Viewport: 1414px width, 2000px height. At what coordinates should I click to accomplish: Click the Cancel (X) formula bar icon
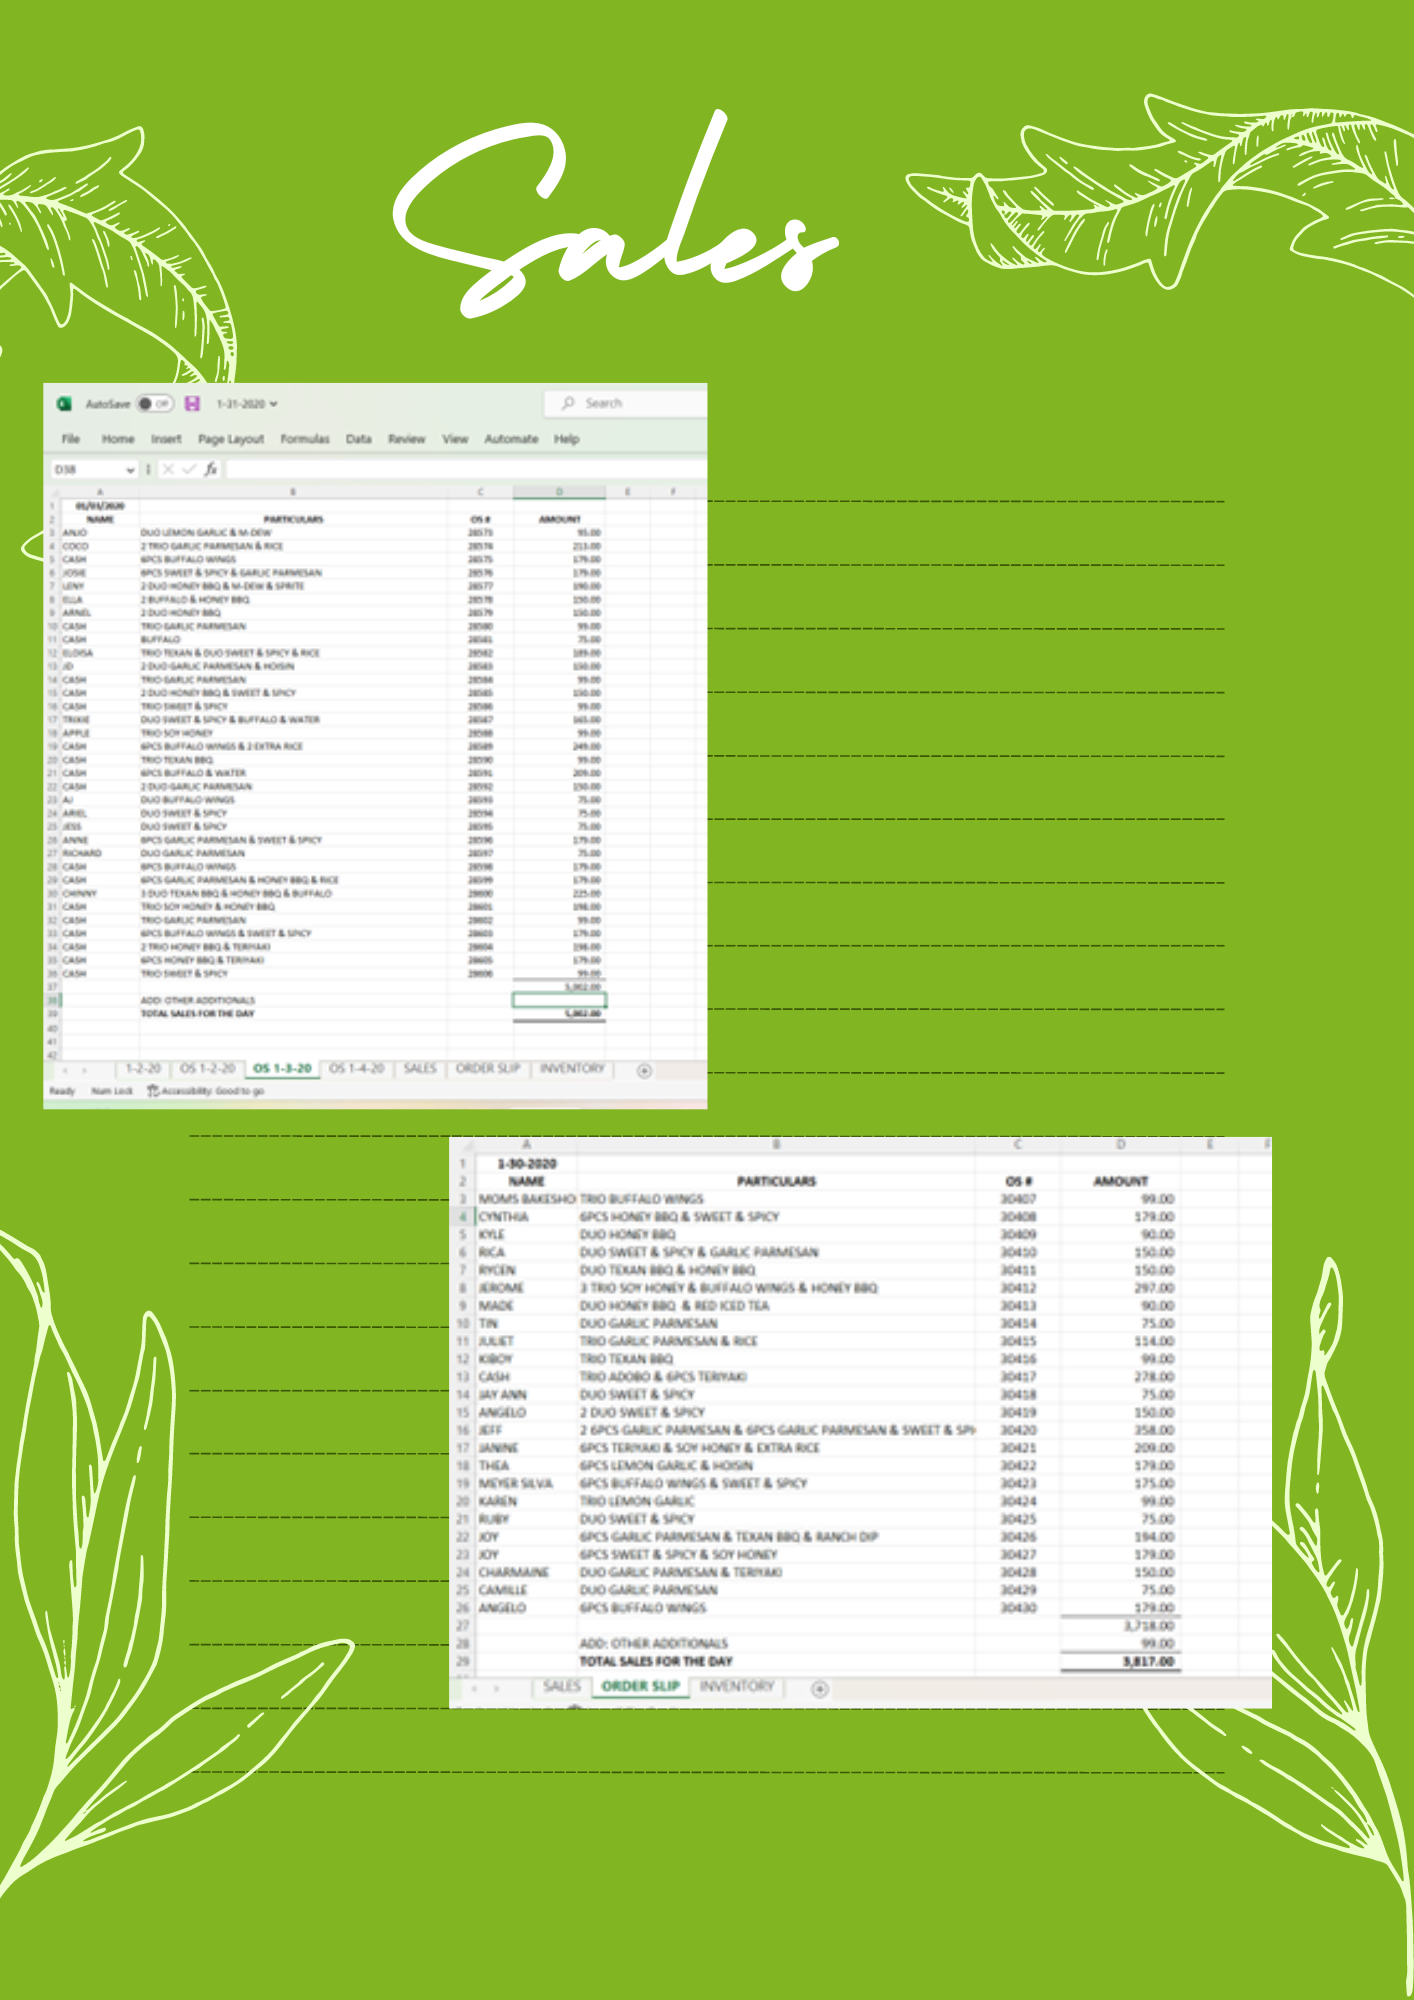coord(168,469)
